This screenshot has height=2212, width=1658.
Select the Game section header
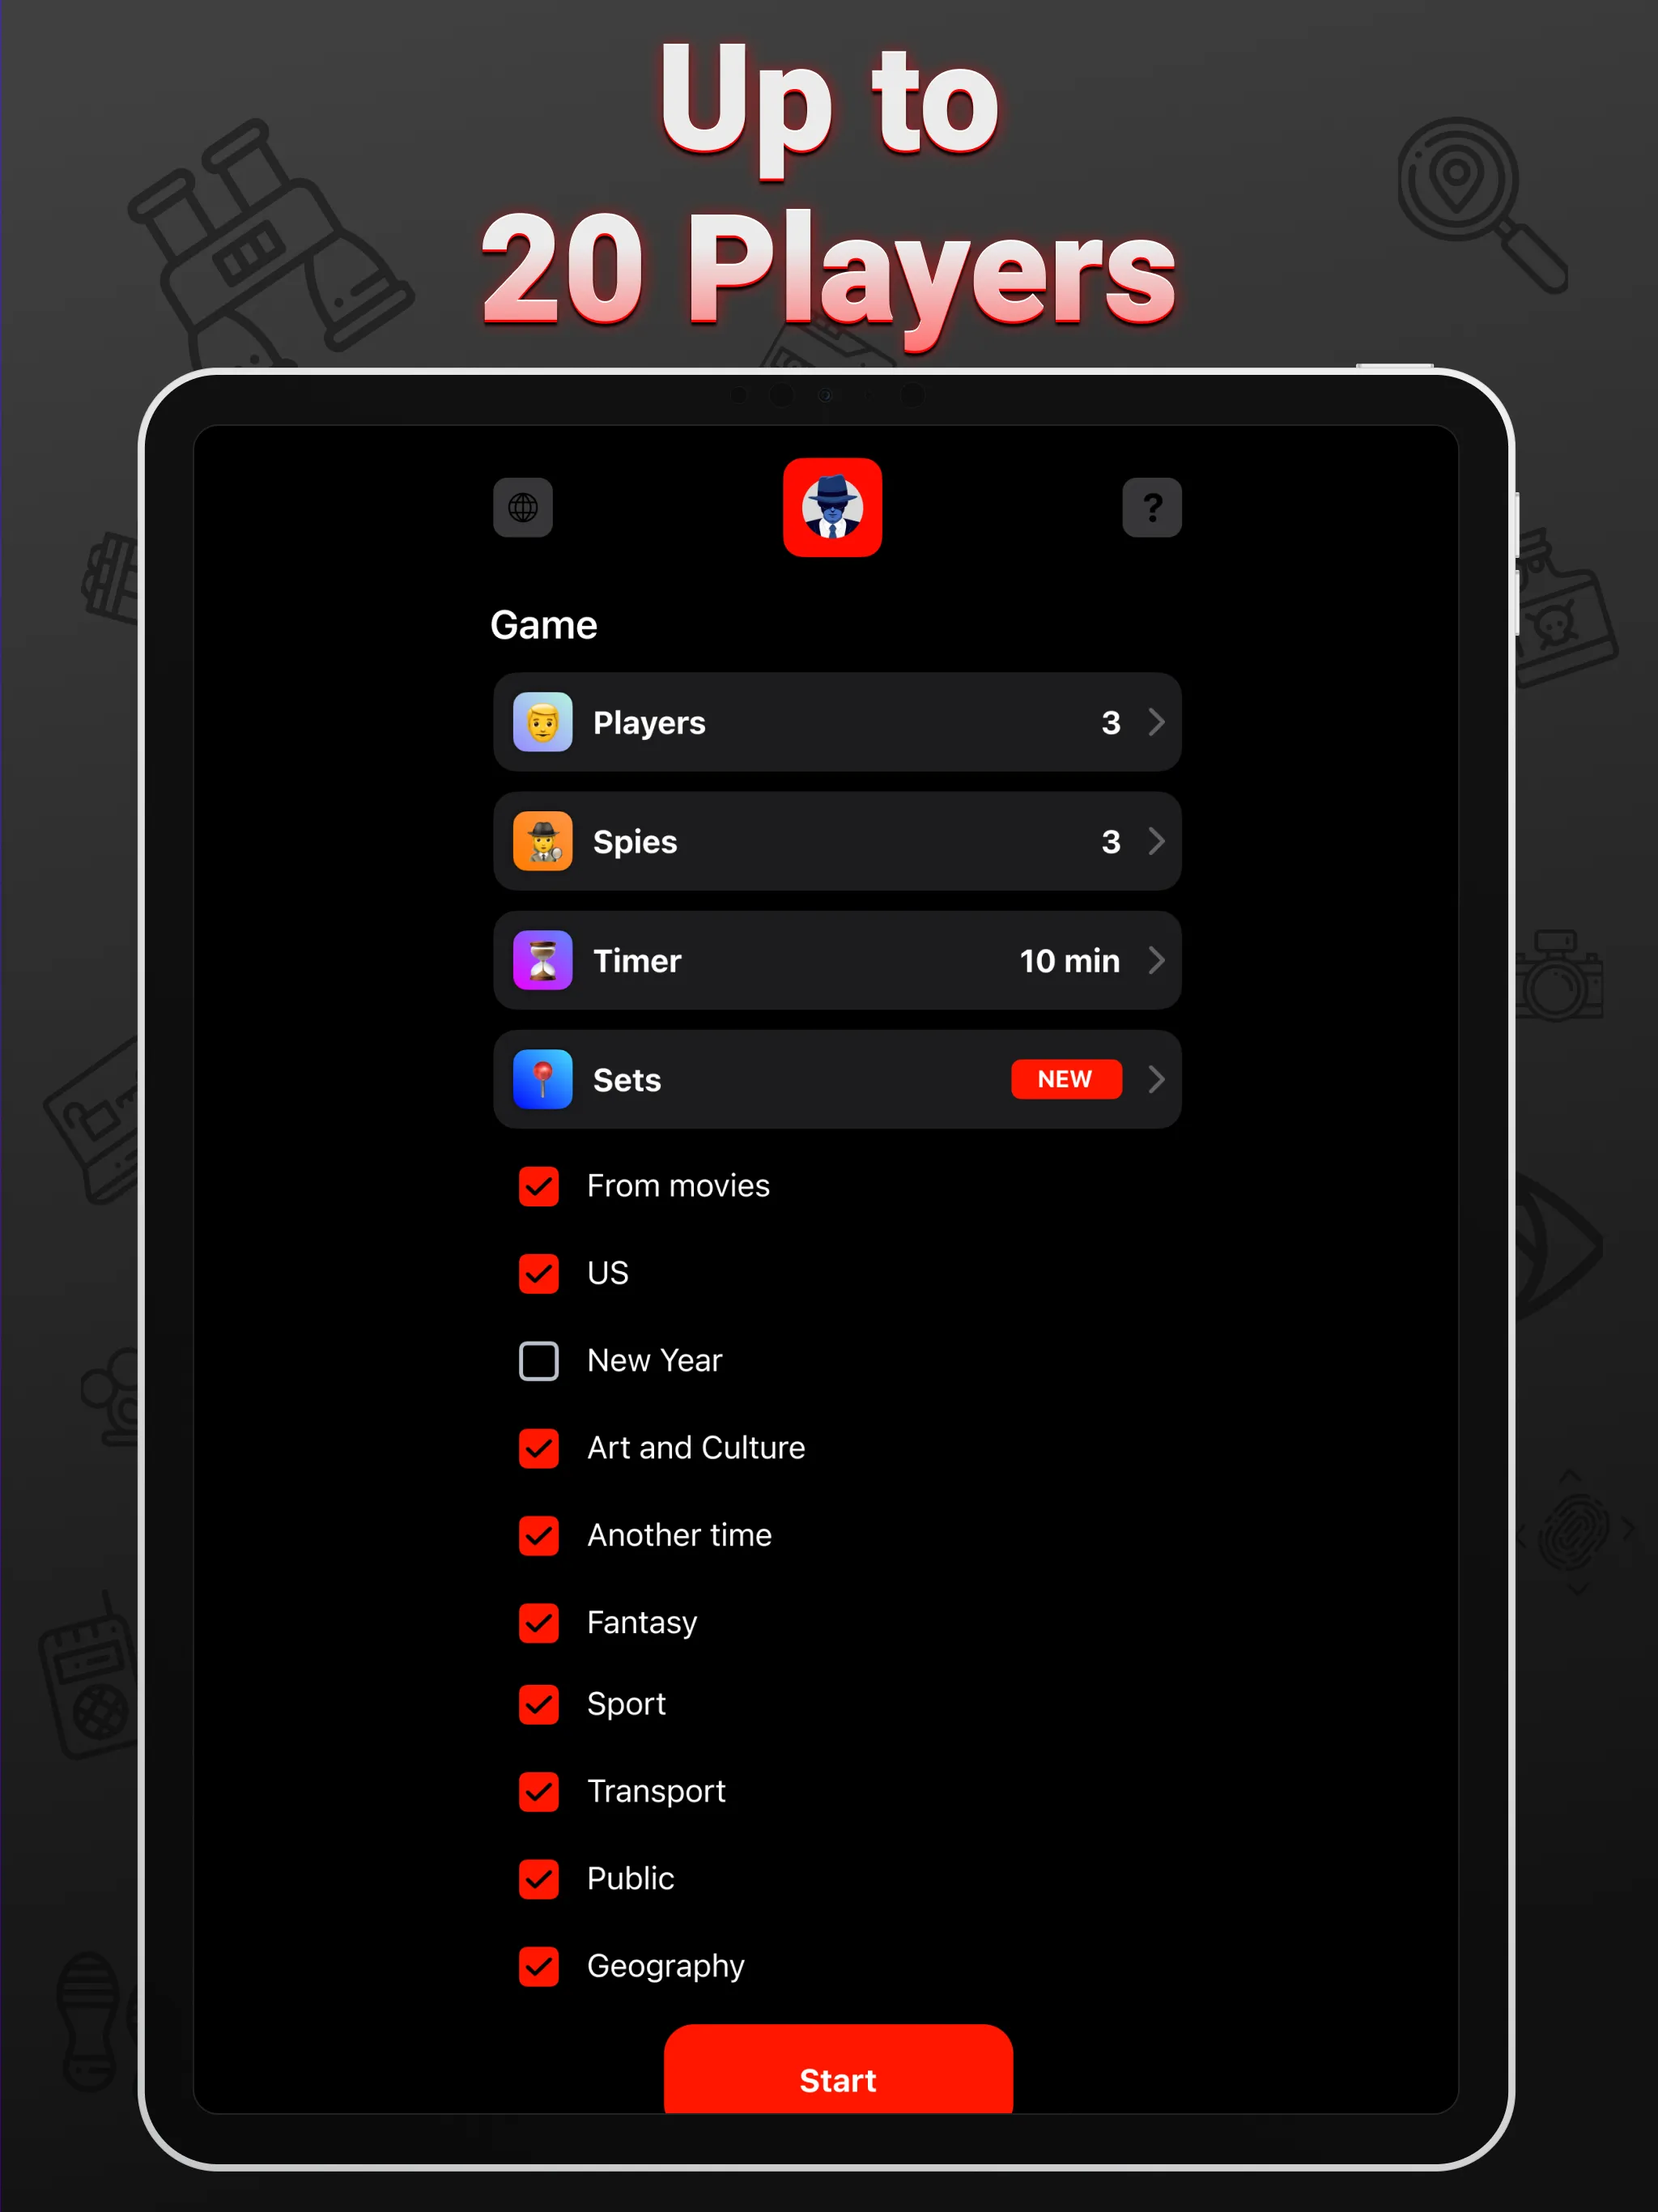point(542,623)
